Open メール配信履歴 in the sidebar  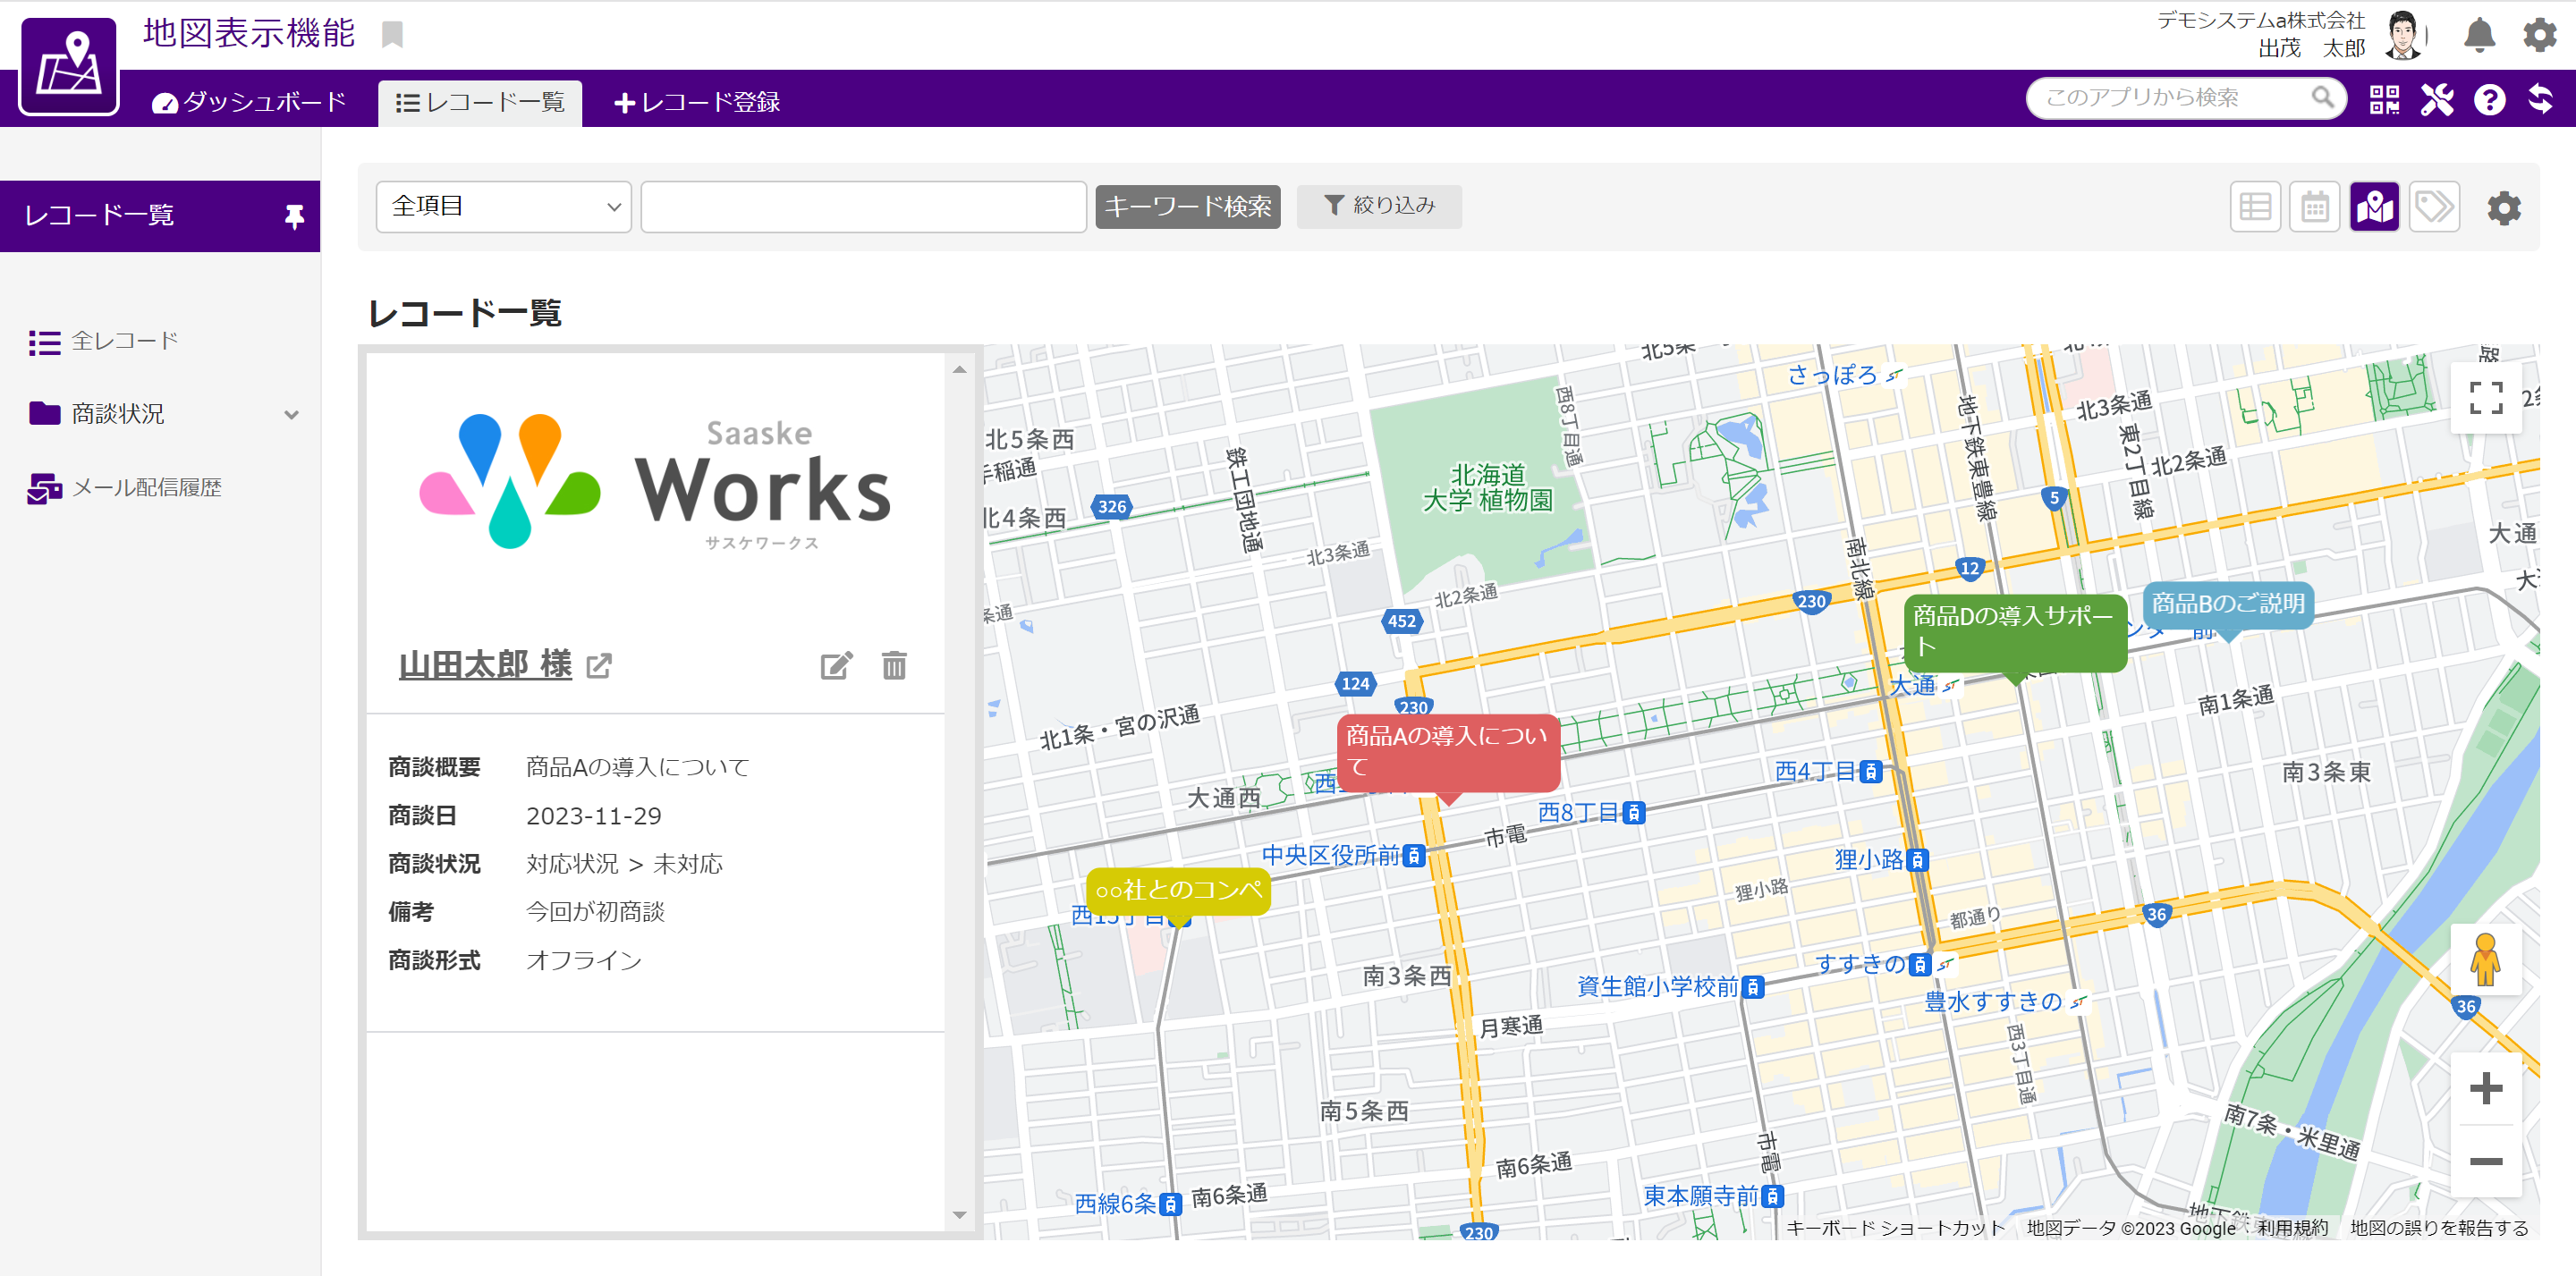(125, 487)
